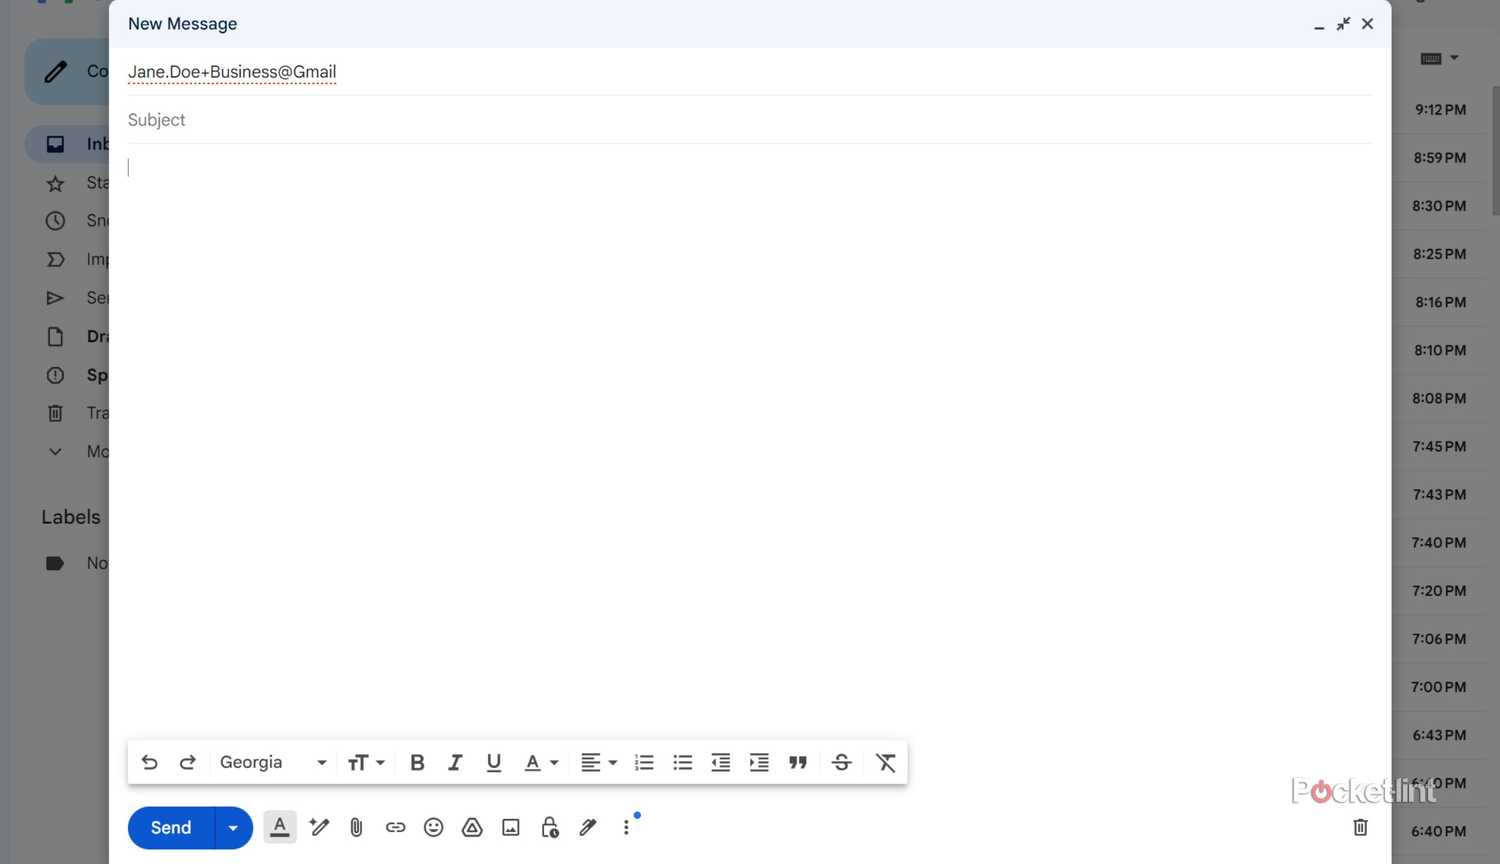Toggle underline formatting
Screen dimensions: 1500x864
click(x=493, y=762)
